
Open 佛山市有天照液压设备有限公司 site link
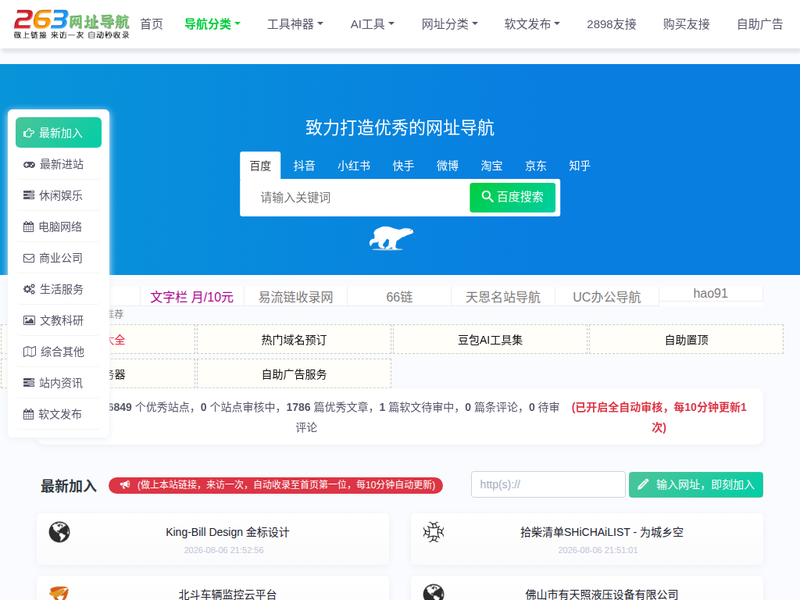(602, 594)
